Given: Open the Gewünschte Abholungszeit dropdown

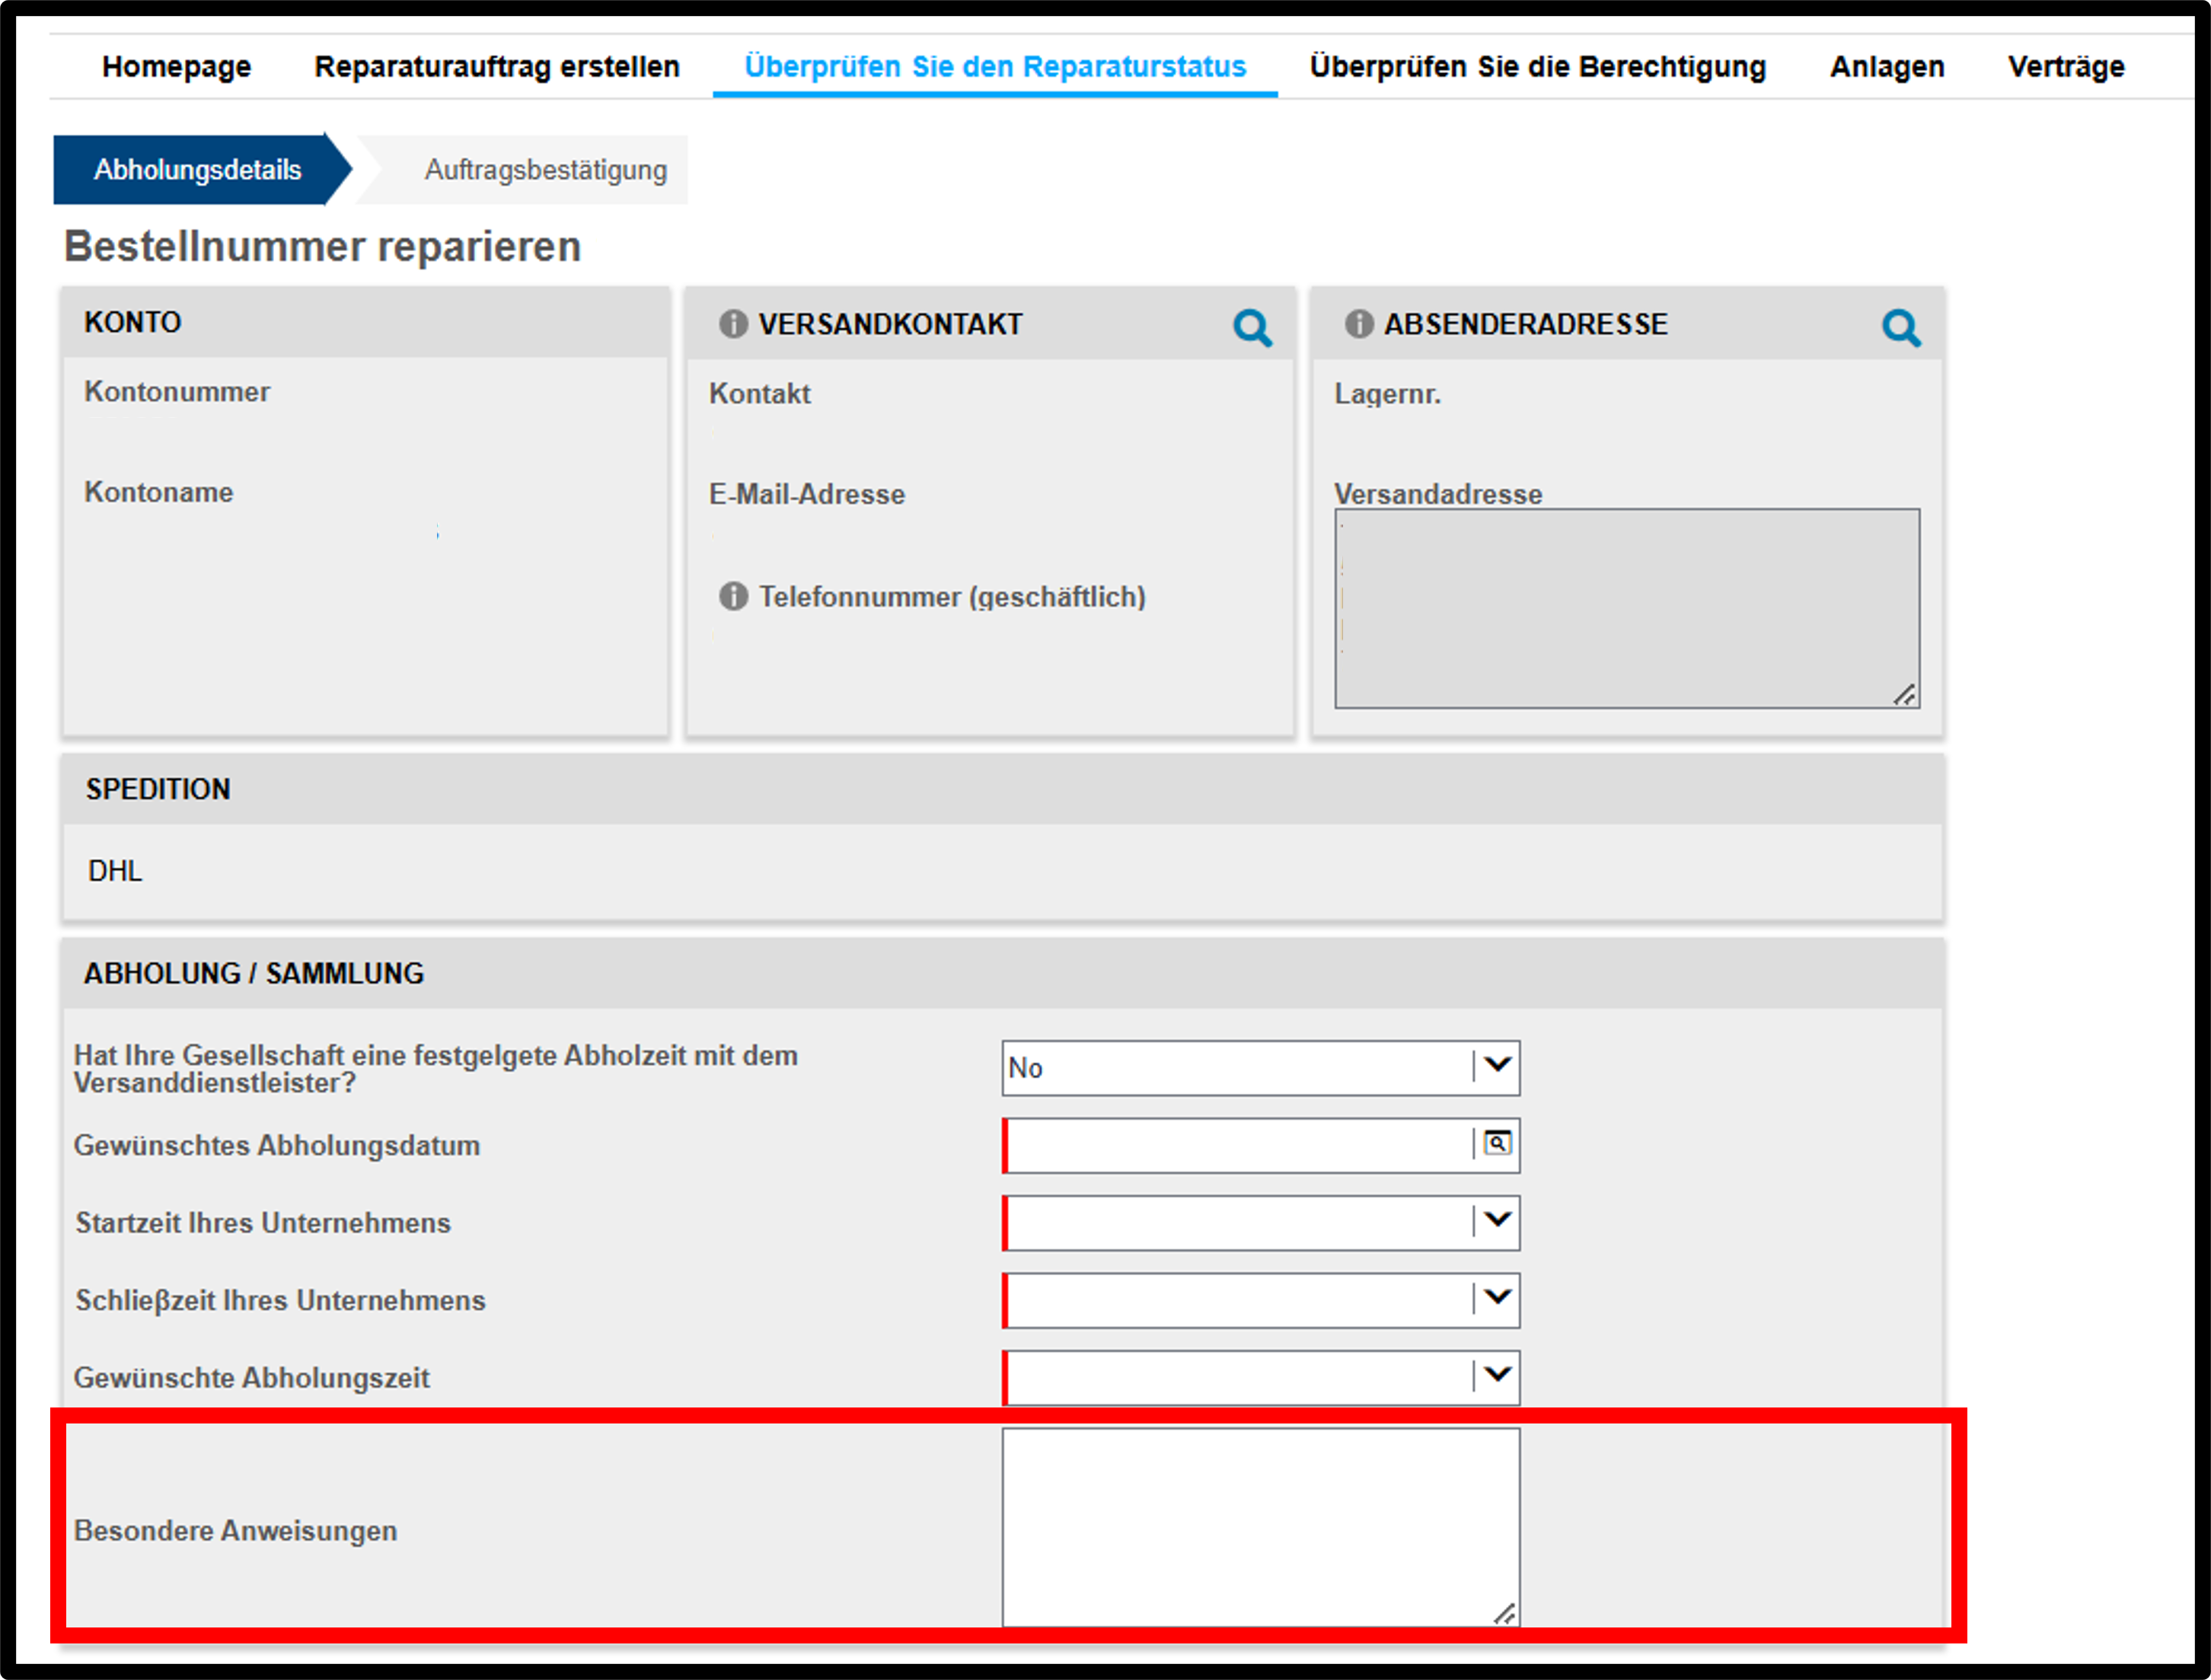Looking at the screenshot, I should pyautogui.click(x=1261, y=1378).
